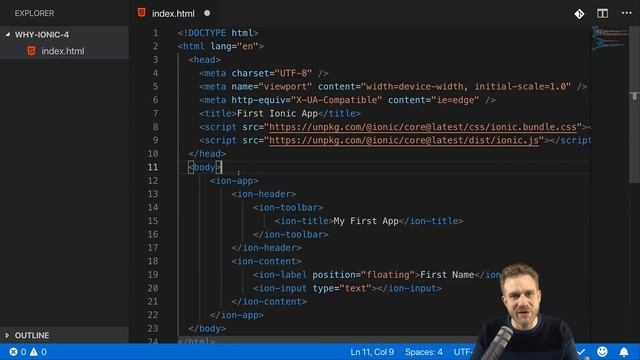640x360 pixels.
Task: Click the viewport meta tag on line 5
Action: [393, 87]
